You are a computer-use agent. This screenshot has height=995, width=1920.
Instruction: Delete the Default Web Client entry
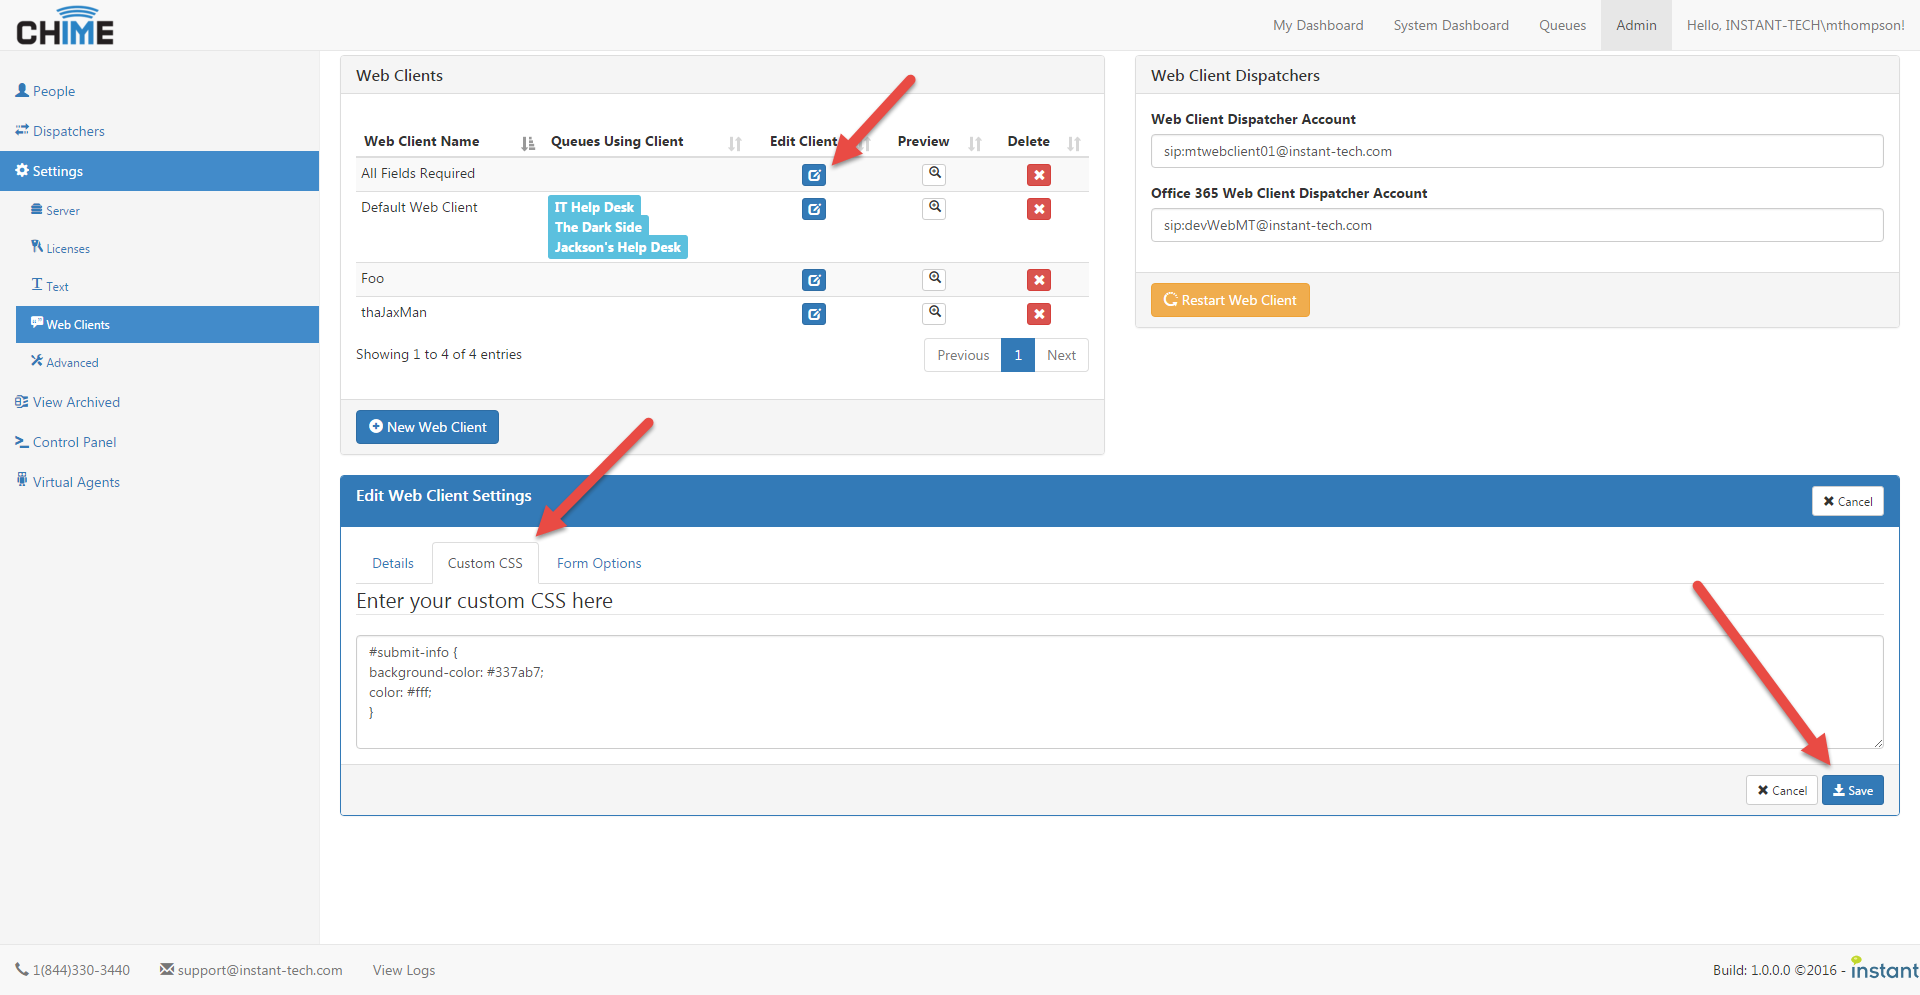pyautogui.click(x=1039, y=209)
